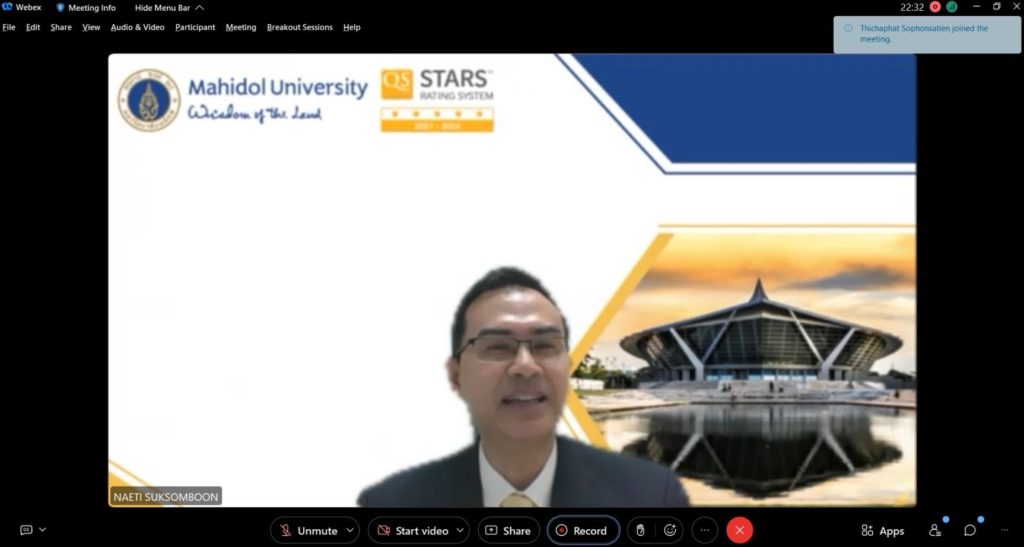The height and width of the screenshot is (547, 1024).
Task: Open the Share menu
Action: [x=61, y=27]
